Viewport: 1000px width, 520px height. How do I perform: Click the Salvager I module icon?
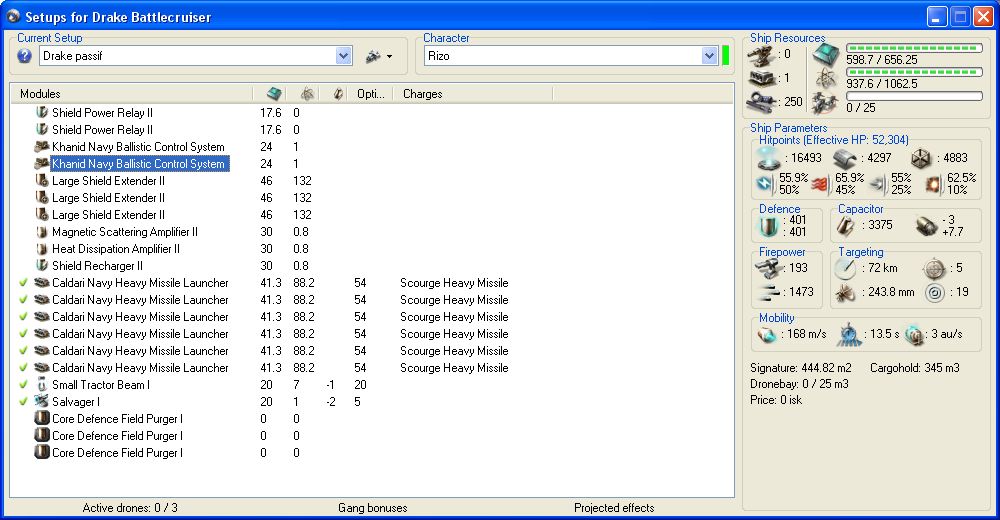(41, 401)
